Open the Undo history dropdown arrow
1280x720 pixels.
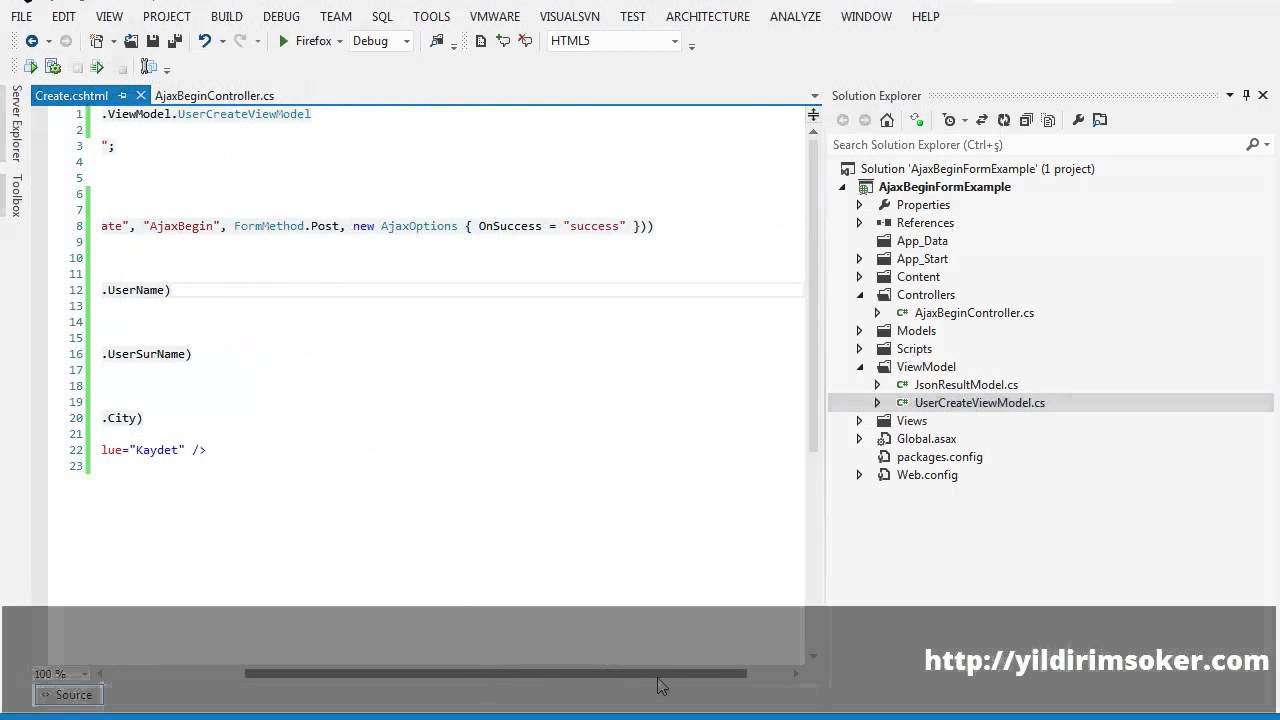tap(222, 42)
